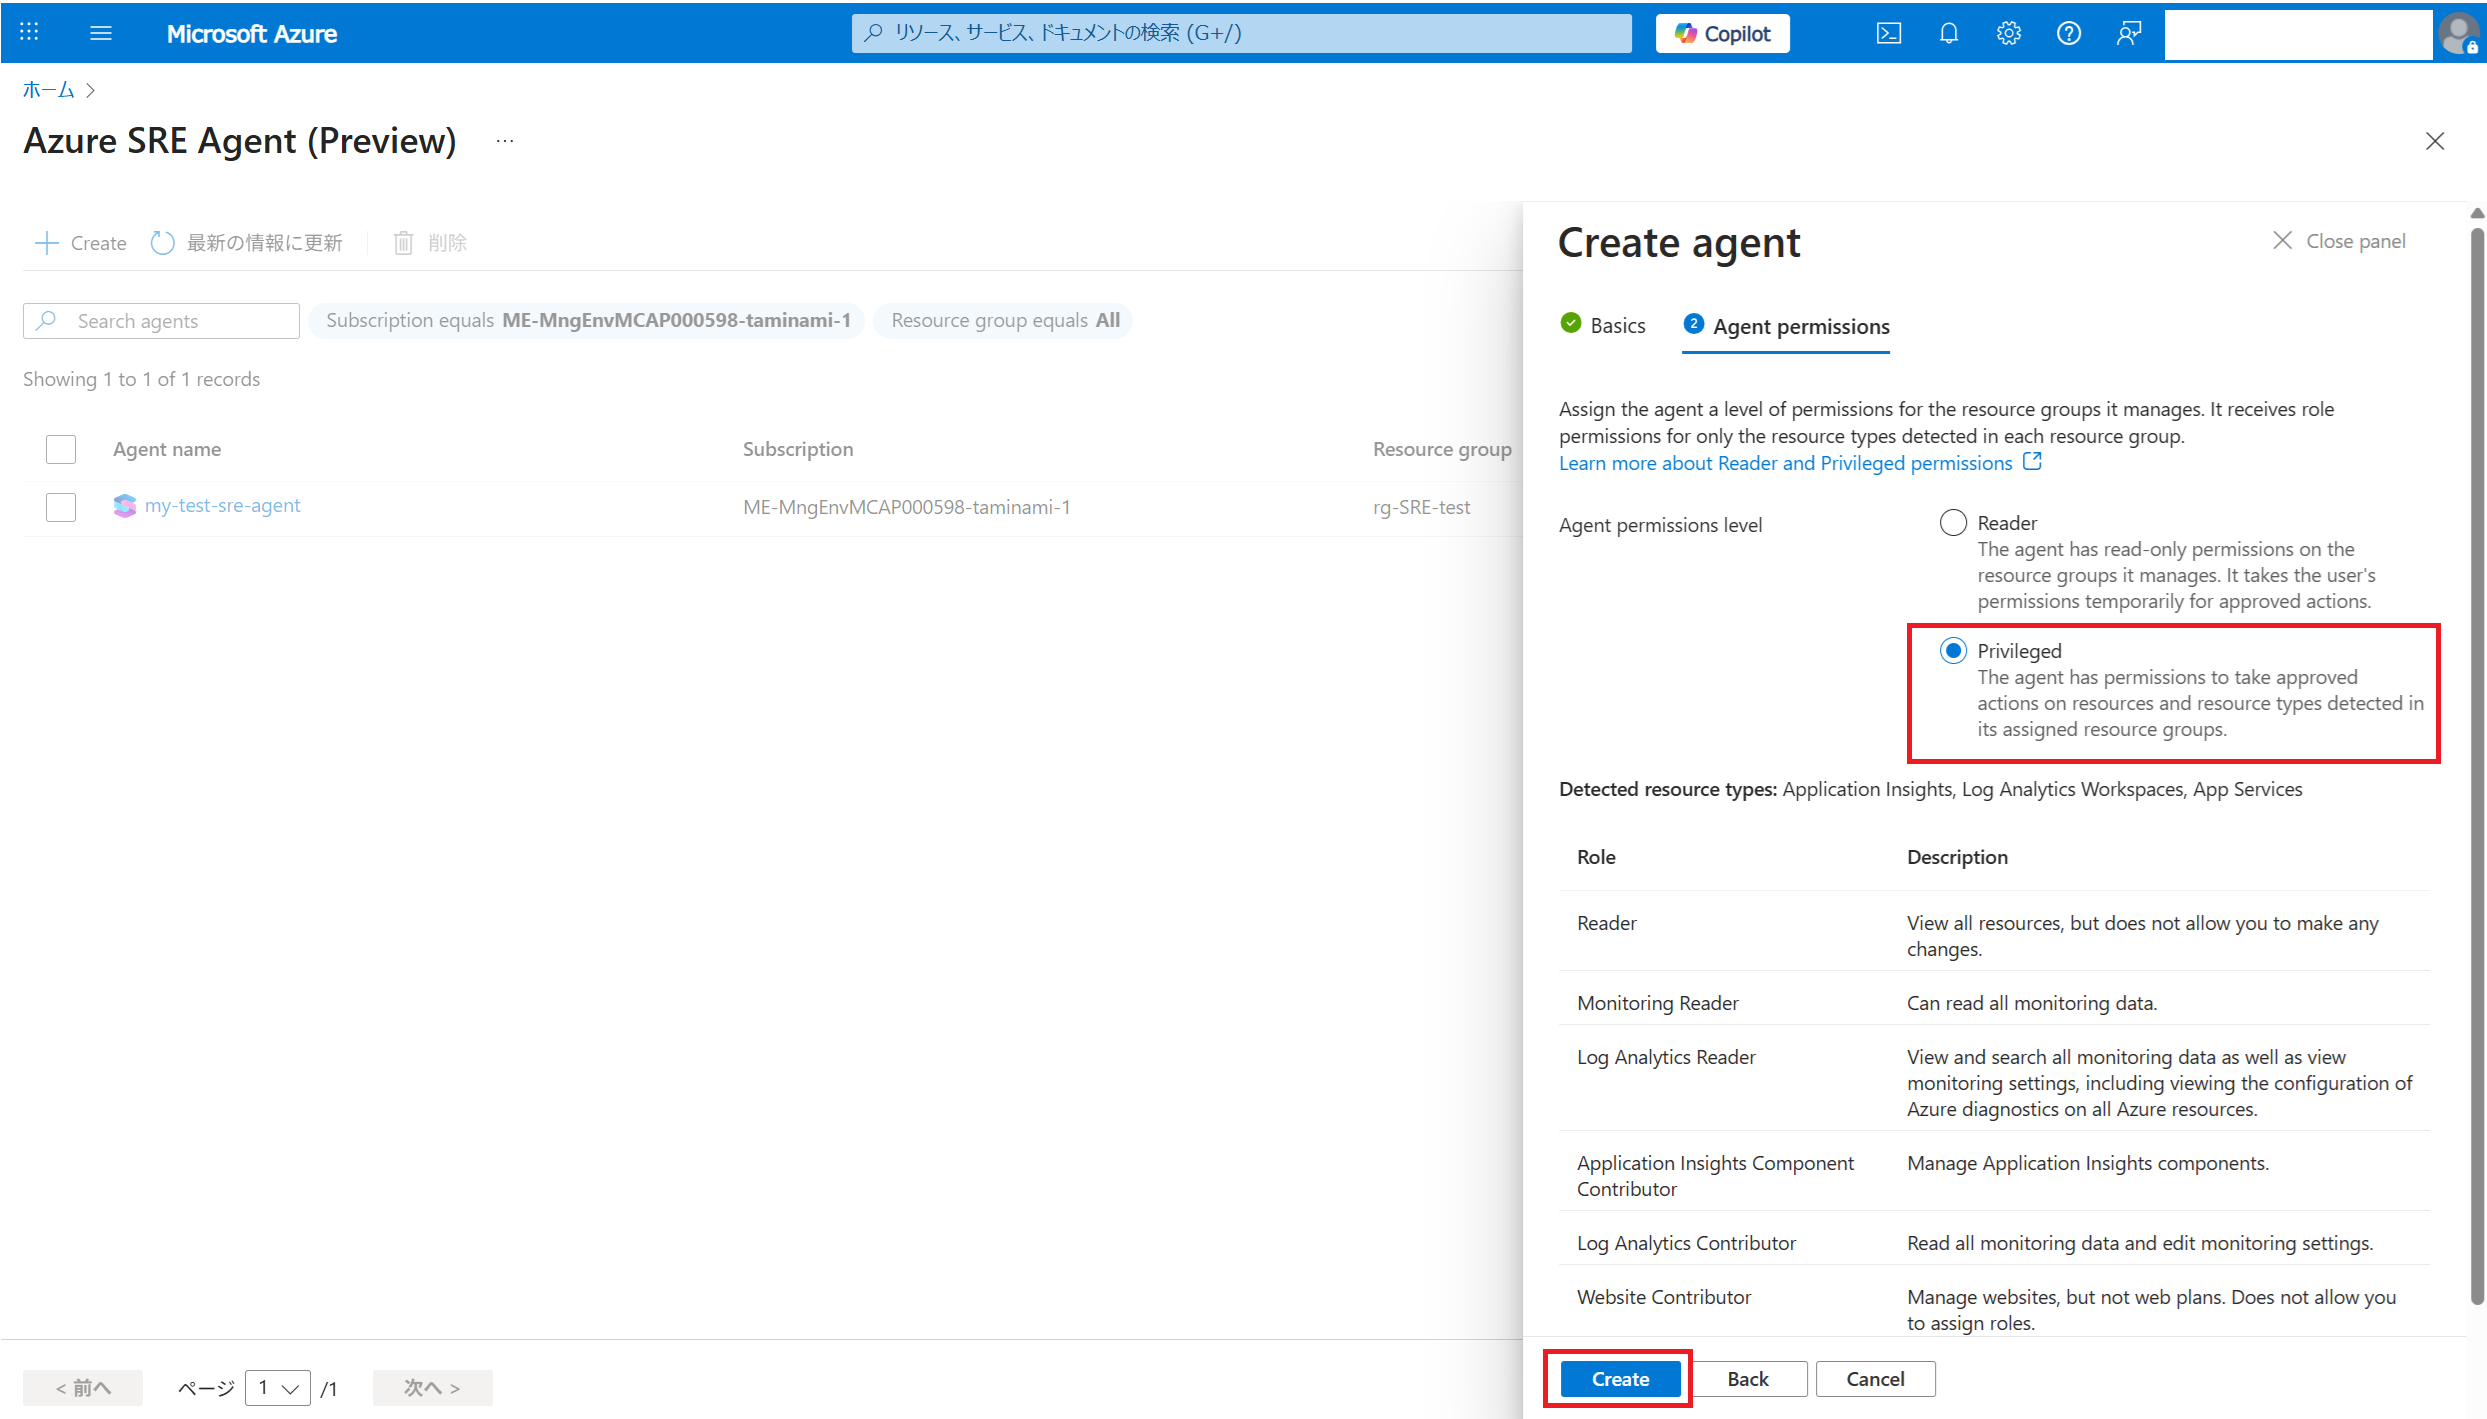Screen dimensions: 2487x1419
Task: Click the ME-MngEnvMCAP000598-taminami-1 subscription cell
Action: tap(906, 507)
